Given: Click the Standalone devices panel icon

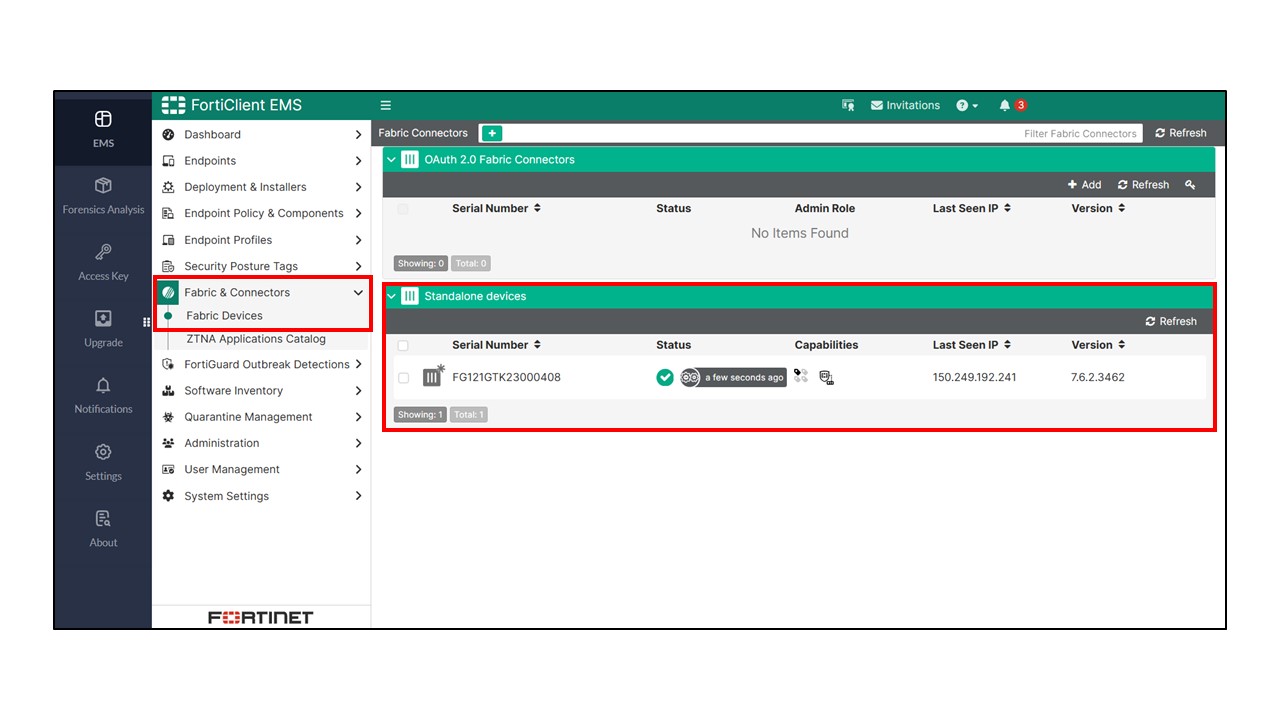Looking at the screenshot, I should coord(410,296).
